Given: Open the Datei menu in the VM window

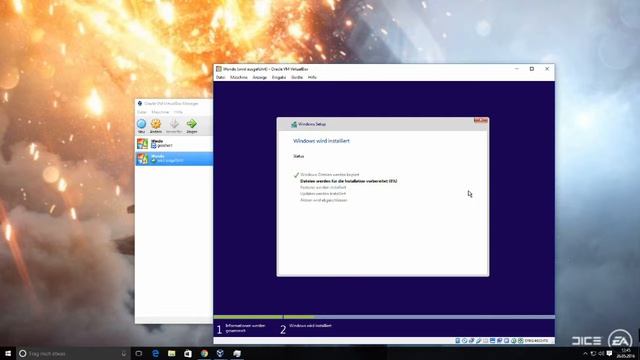Looking at the screenshot, I should coord(220,77).
